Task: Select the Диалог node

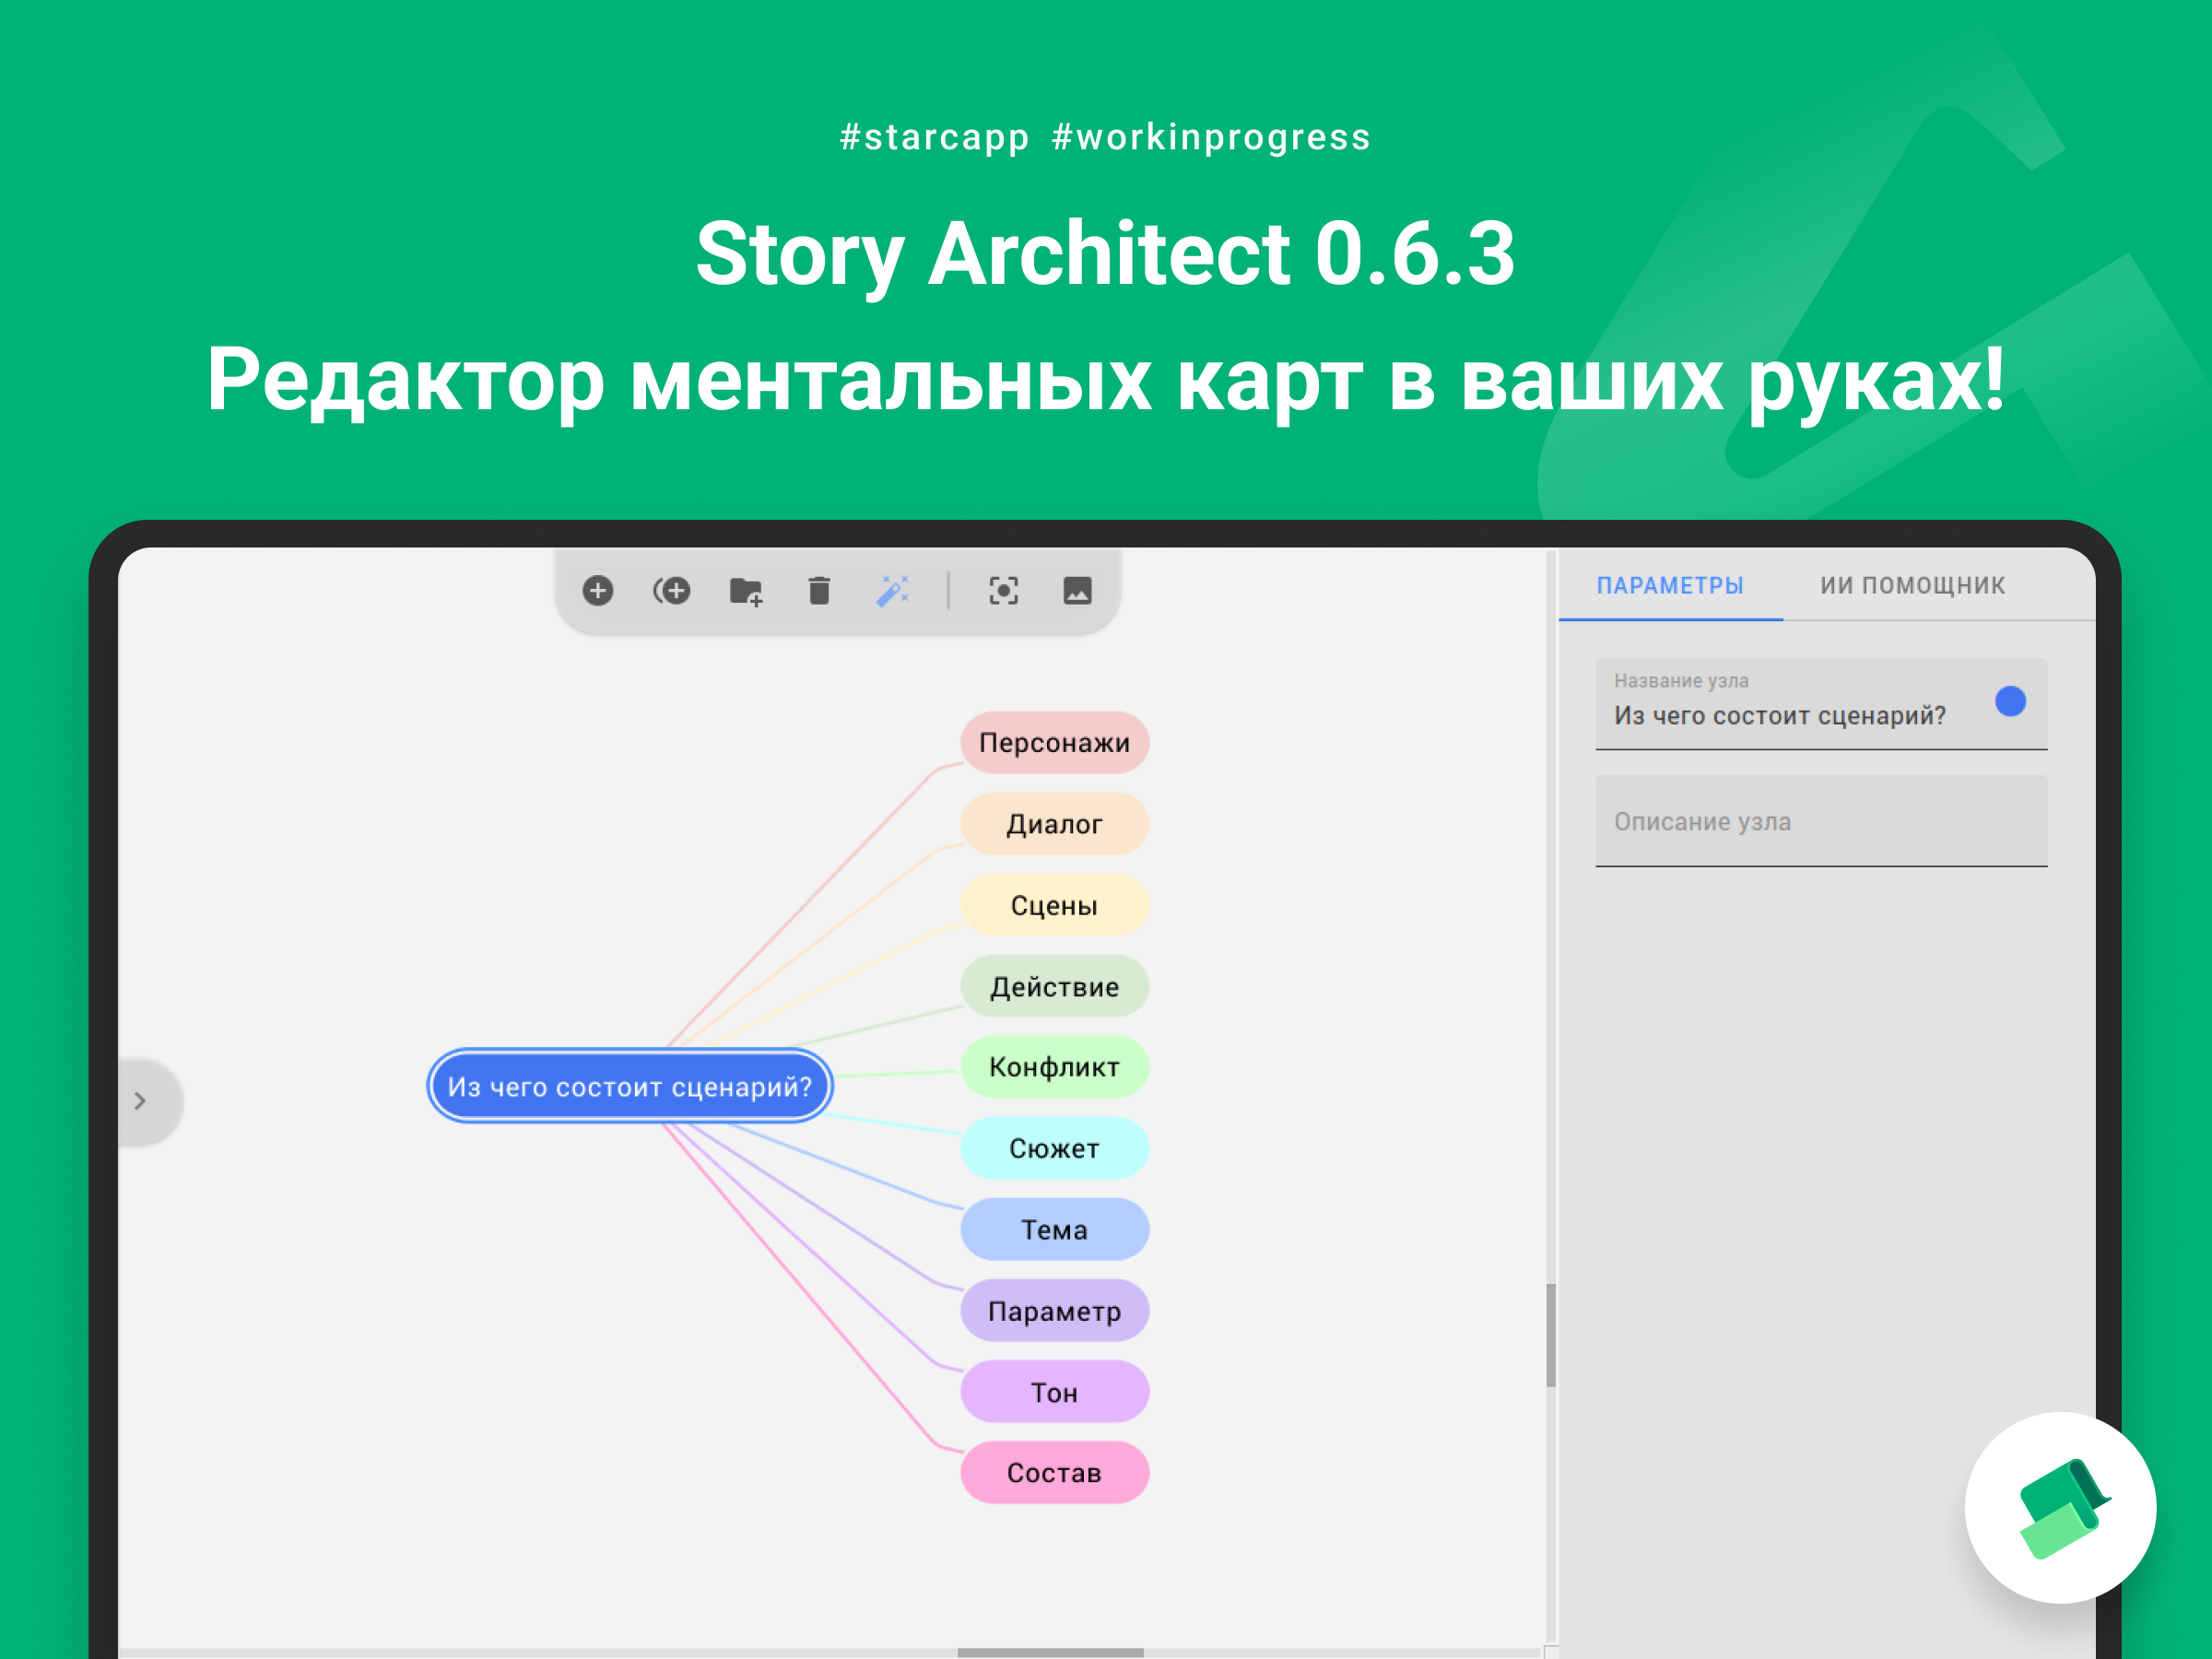Action: coord(1054,824)
